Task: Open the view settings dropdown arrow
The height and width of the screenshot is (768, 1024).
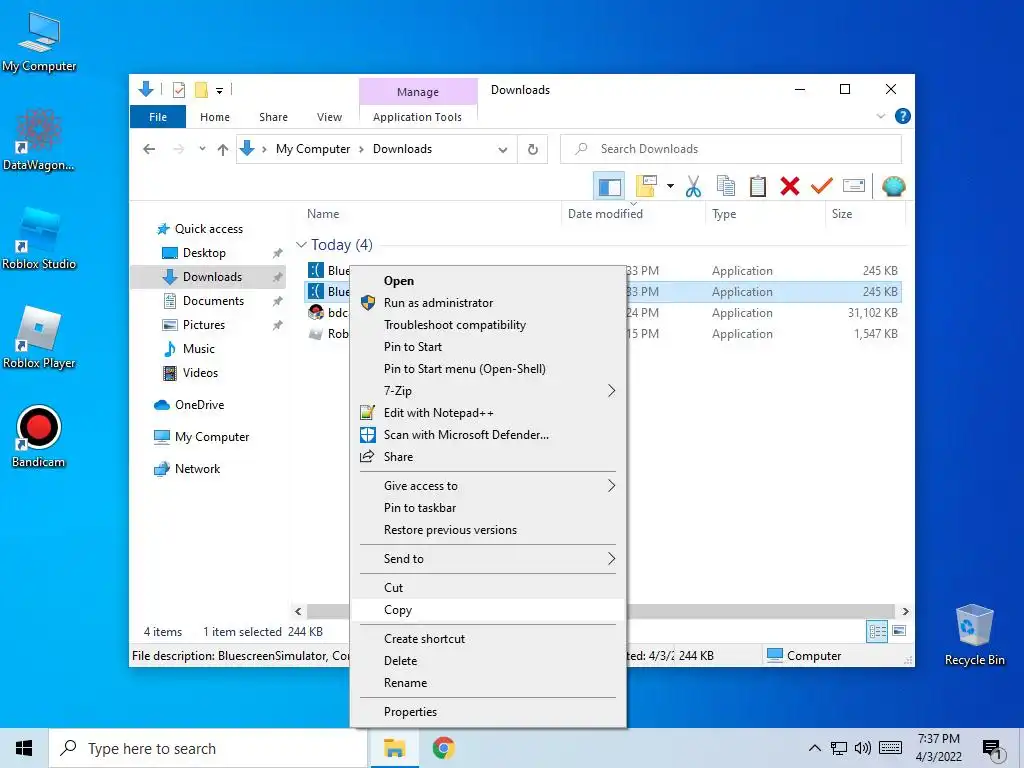Action: tap(670, 187)
